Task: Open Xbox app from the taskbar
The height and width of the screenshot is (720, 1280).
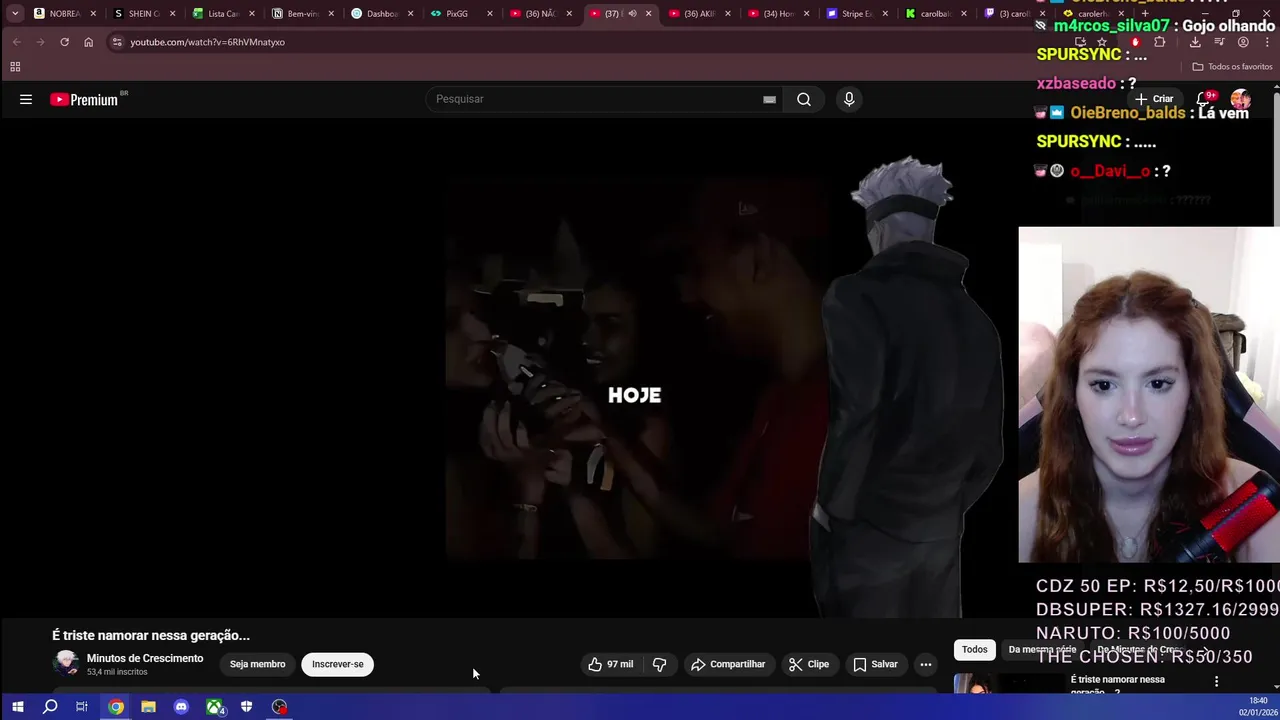Action: click(x=214, y=707)
